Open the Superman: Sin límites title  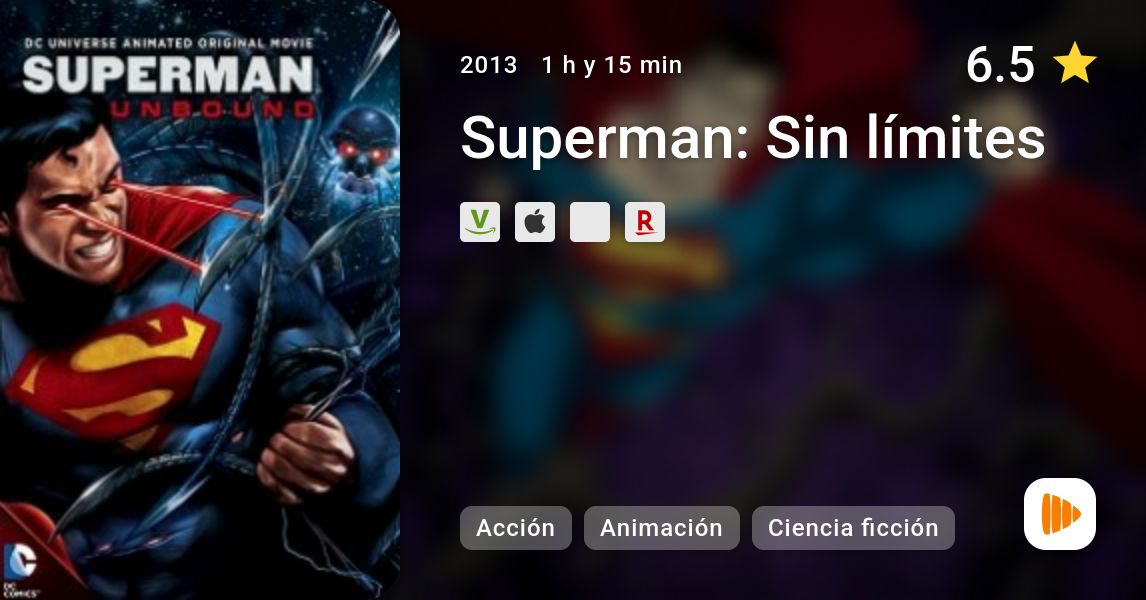[753, 137]
